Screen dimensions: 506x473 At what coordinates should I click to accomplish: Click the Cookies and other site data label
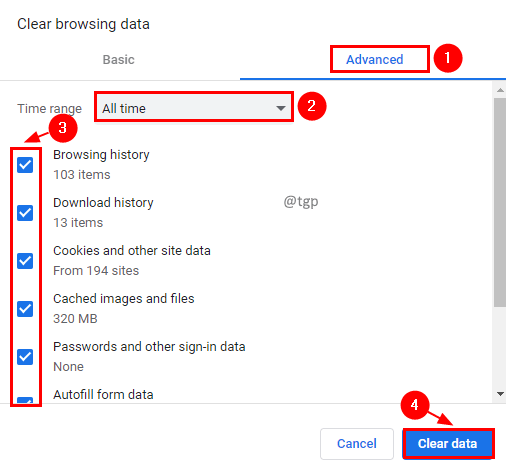132,251
